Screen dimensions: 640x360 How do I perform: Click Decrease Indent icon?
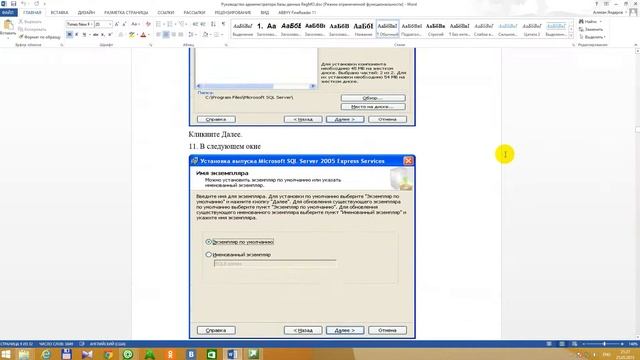pos(195,24)
